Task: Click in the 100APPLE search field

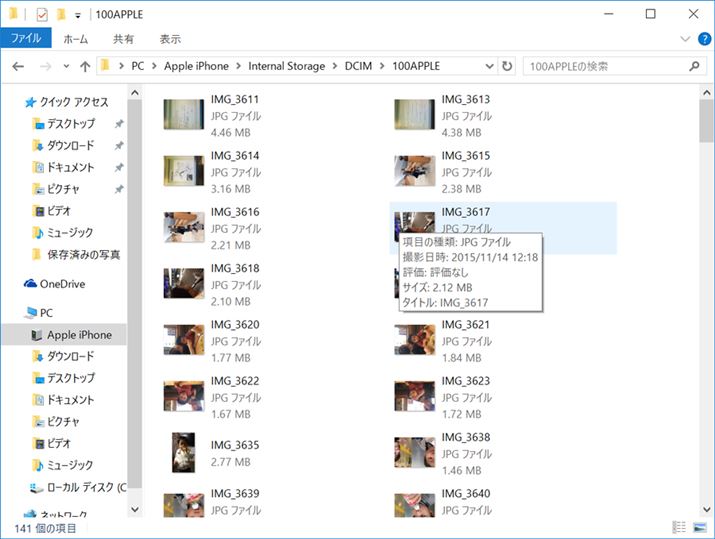Action: [600, 66]
